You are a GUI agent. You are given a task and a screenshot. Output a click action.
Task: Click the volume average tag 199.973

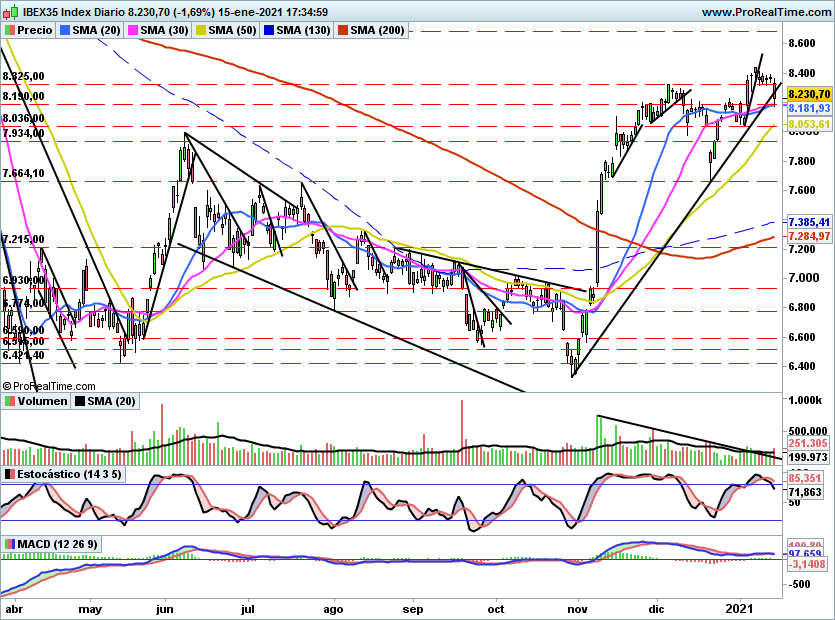(x=808, y=457)
